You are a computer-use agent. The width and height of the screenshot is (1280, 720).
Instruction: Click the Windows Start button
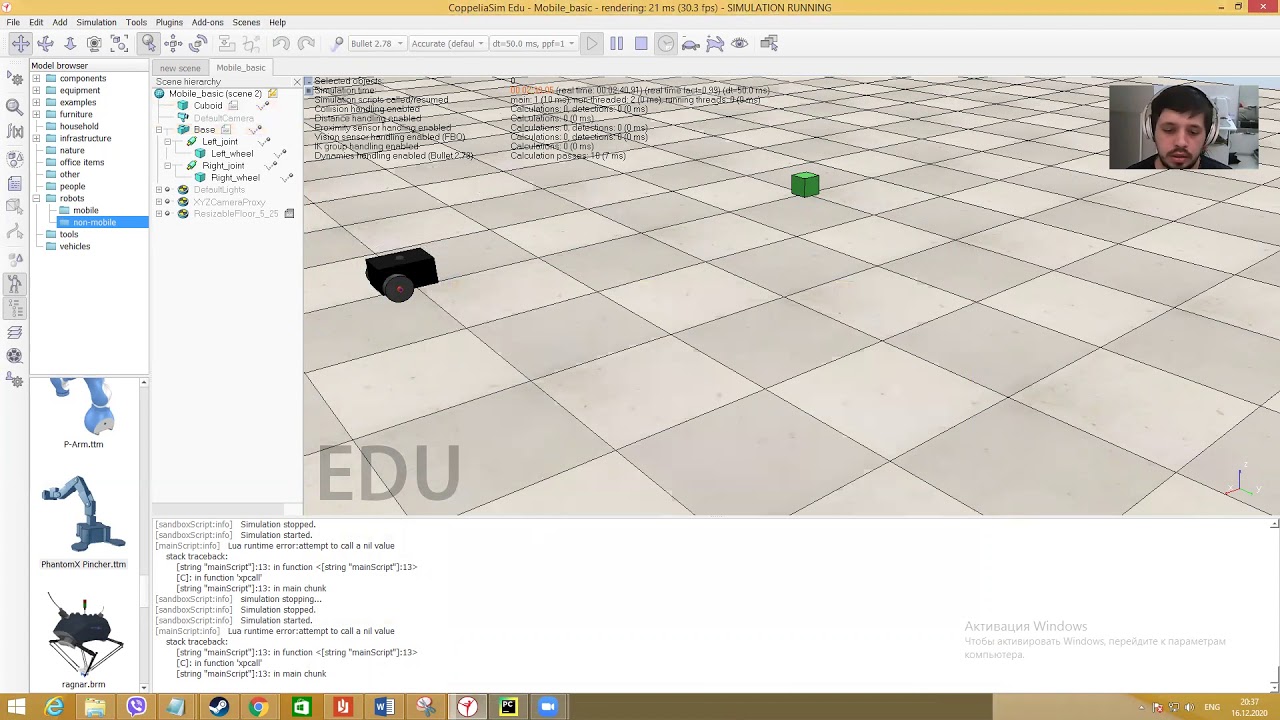16,707
